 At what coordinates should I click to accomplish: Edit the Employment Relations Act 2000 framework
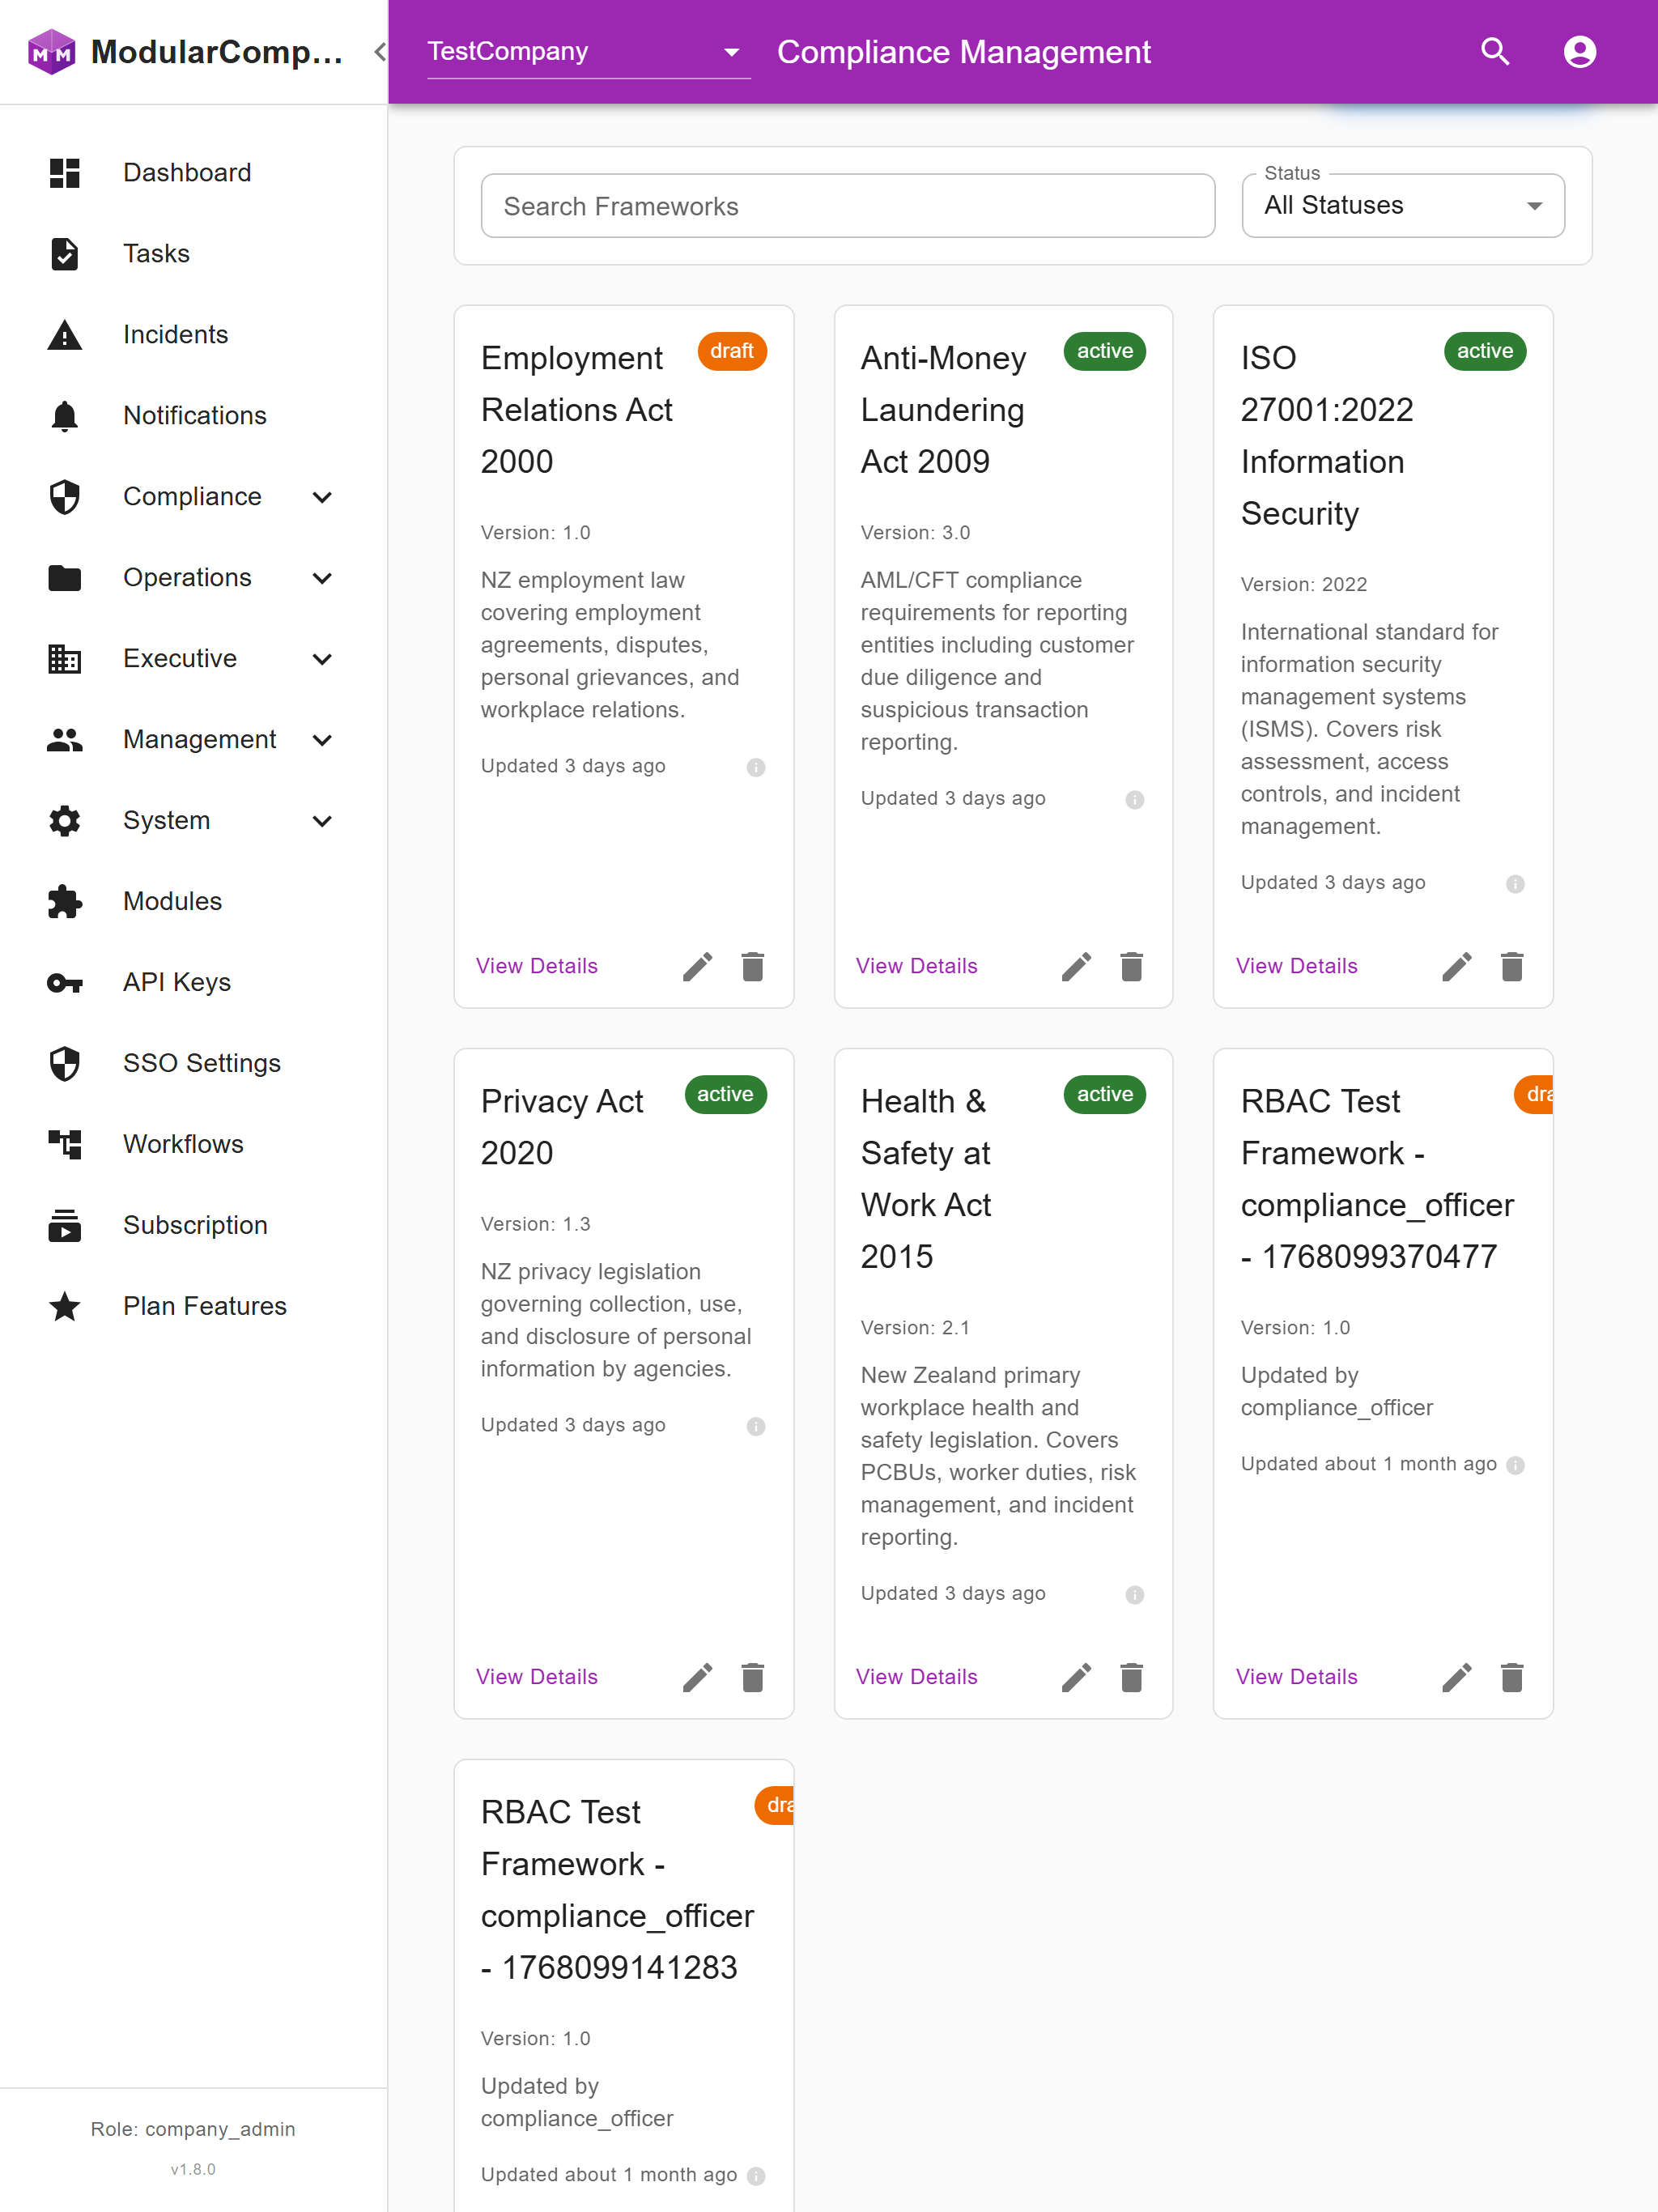point(698,966)
